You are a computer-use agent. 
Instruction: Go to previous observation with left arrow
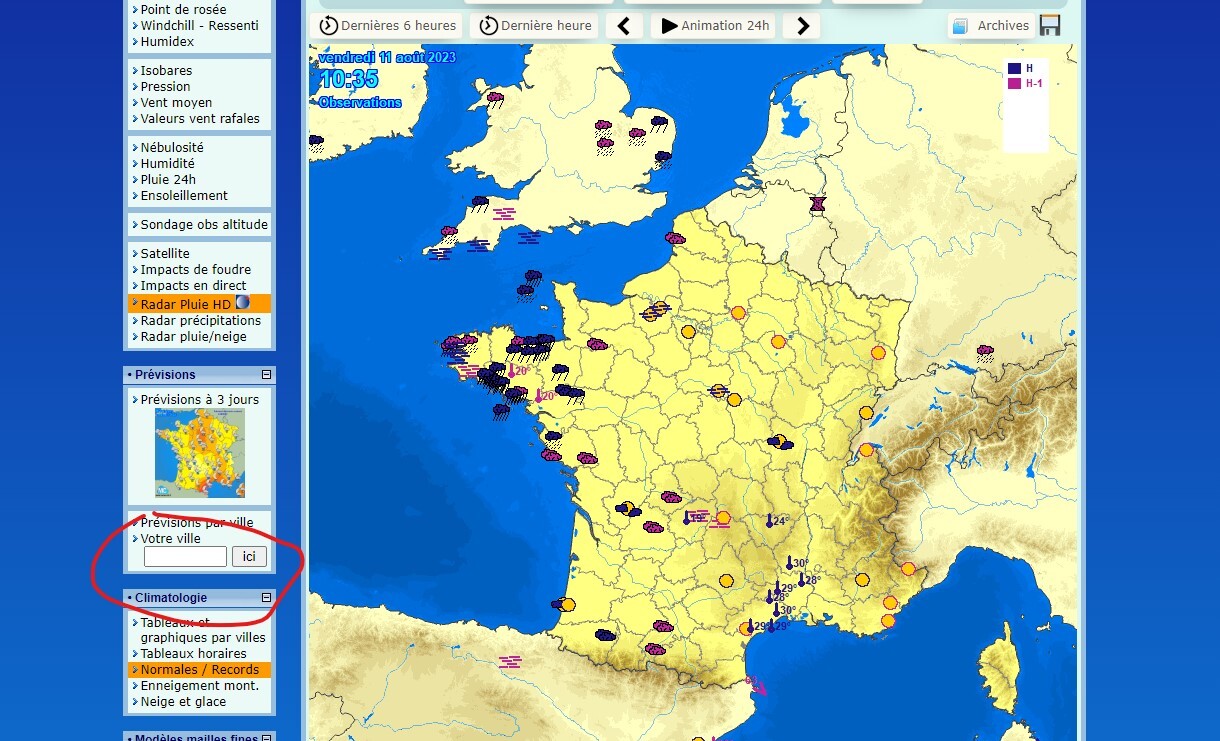pyautogui.click(x=624, y=26)
